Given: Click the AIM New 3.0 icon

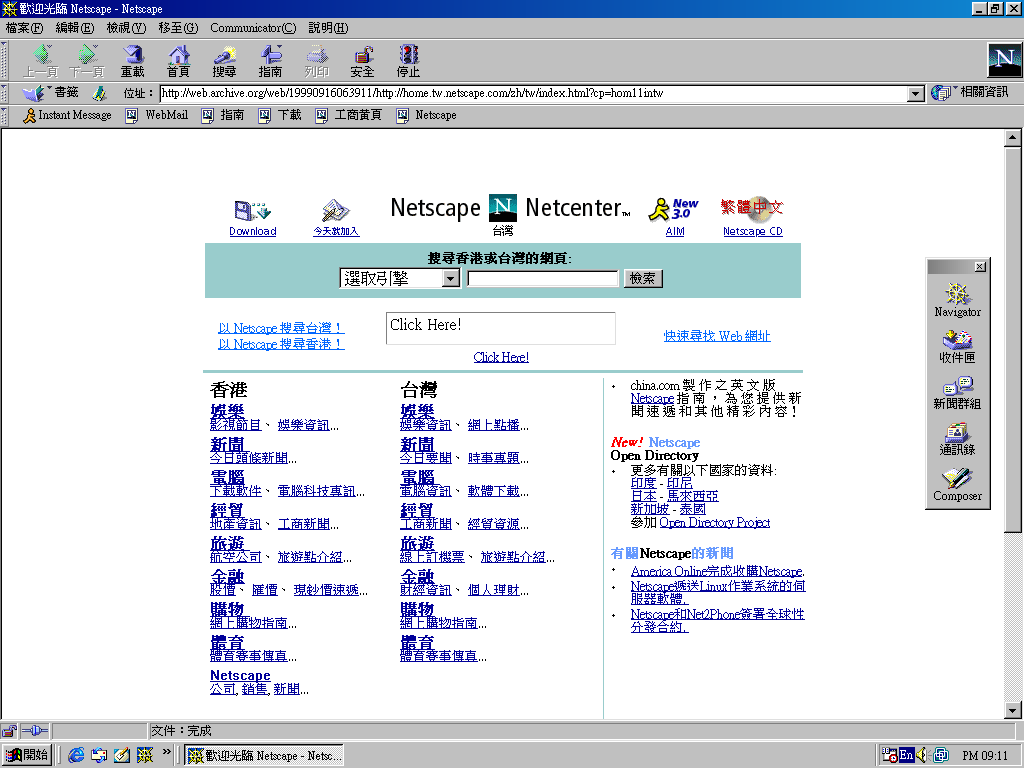Looking at the screenshot, I should [x=673, y=210].
